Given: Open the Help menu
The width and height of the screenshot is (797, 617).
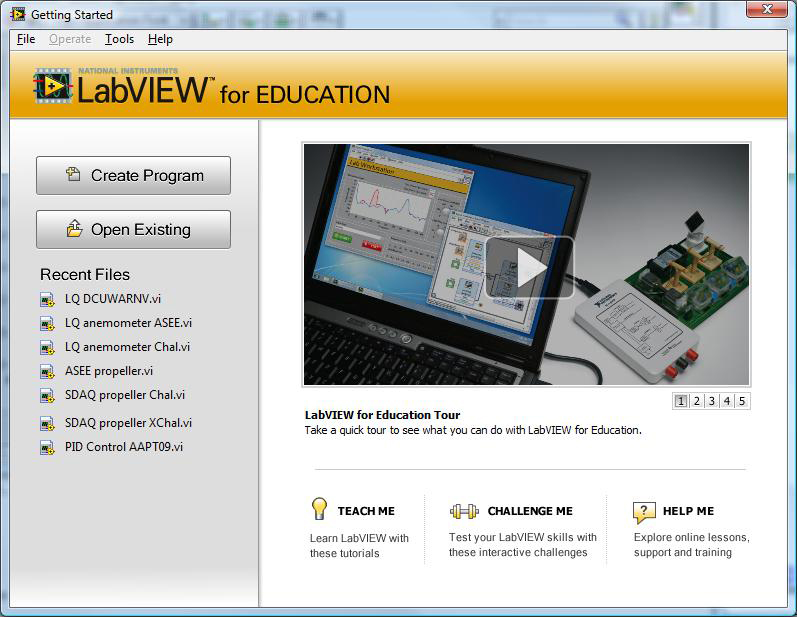Looking at the screenshot, I should point(160,39).
